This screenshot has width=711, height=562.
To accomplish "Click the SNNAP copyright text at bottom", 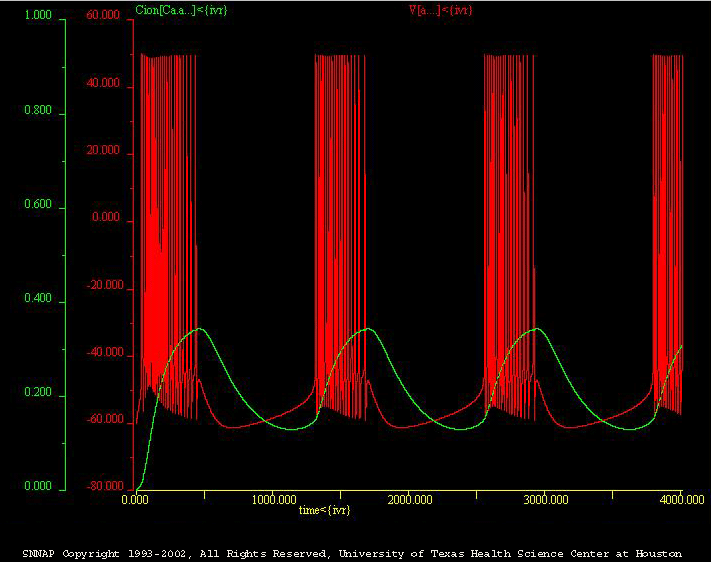I will click(x=352, y=553).
